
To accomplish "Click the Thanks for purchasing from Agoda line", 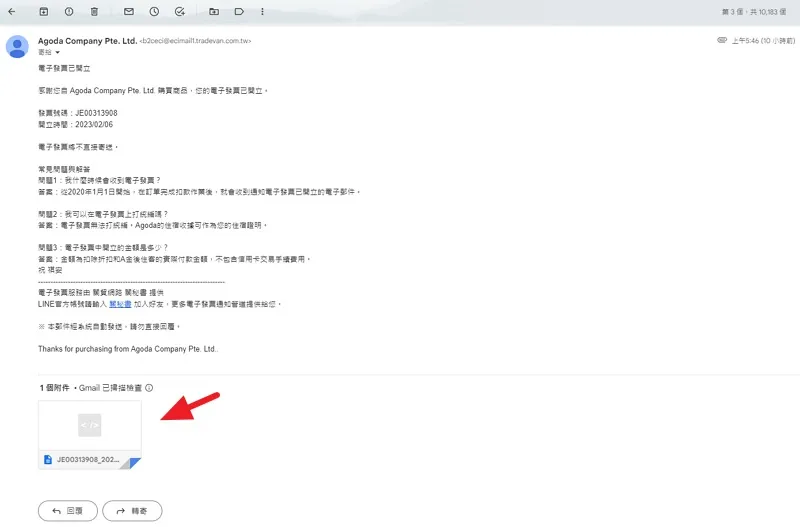I will pos(128,349).
